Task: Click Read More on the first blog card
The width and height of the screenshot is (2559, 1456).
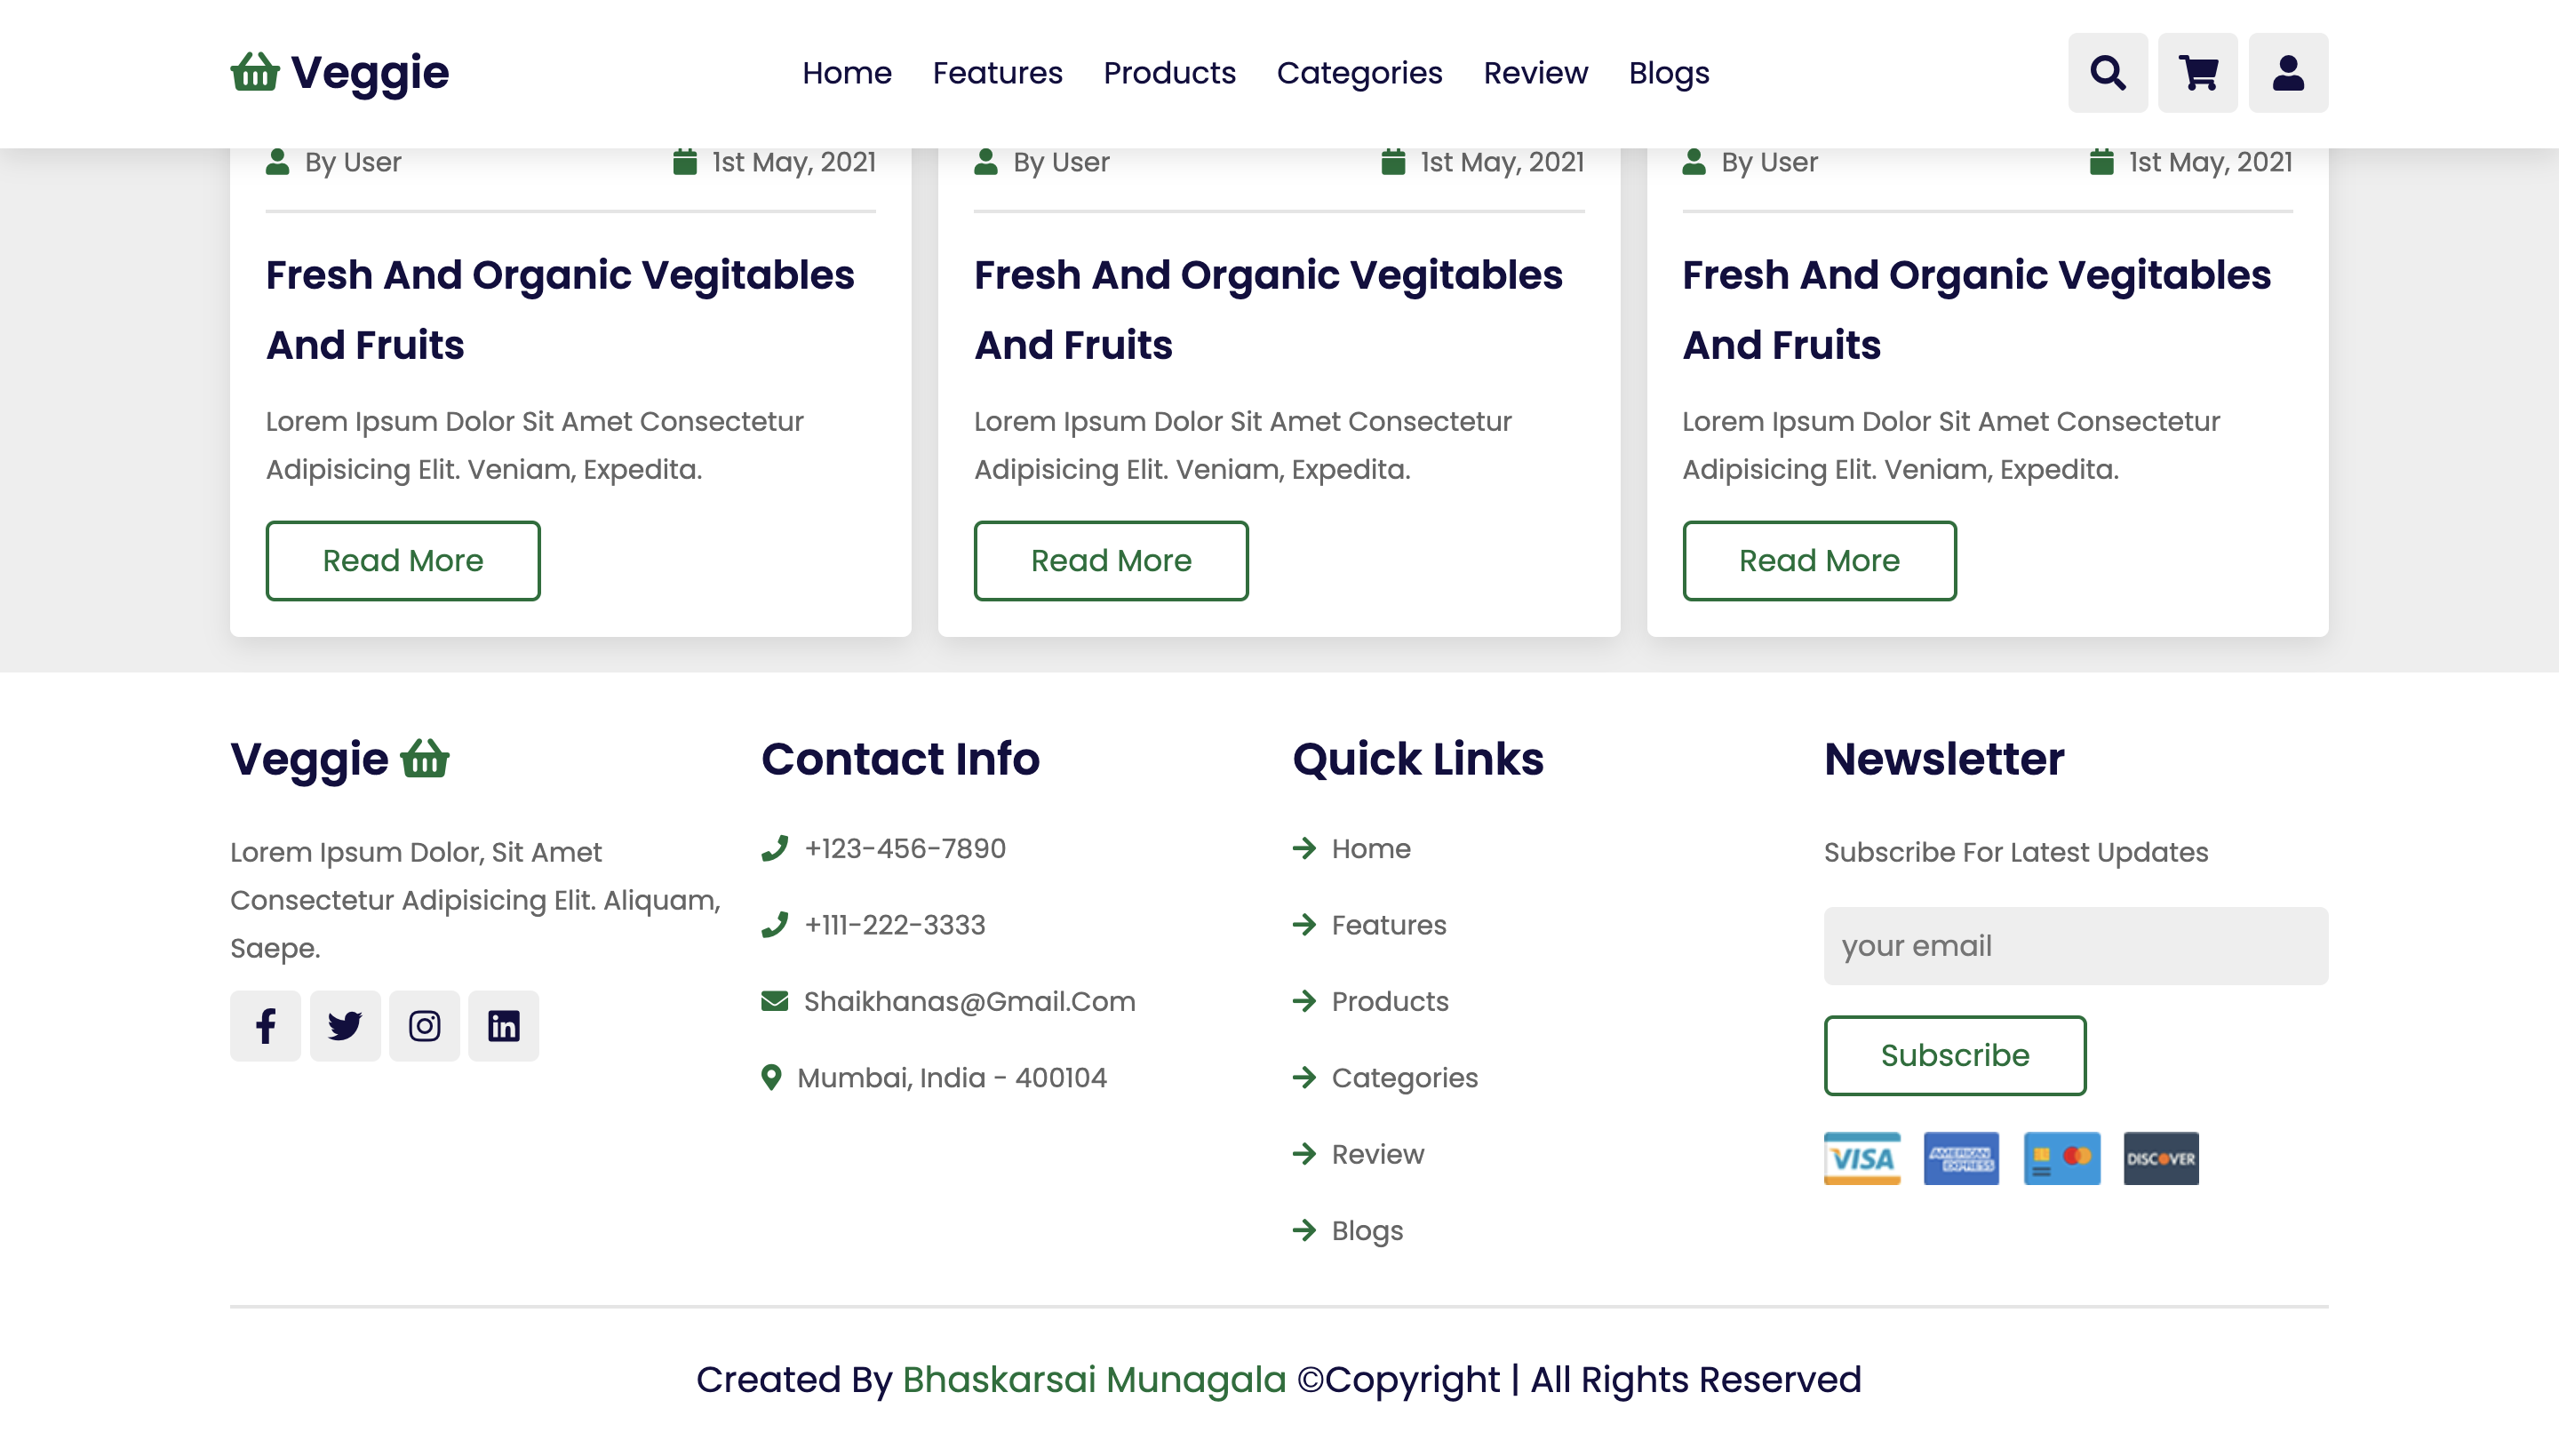Action: pos(402,560)
